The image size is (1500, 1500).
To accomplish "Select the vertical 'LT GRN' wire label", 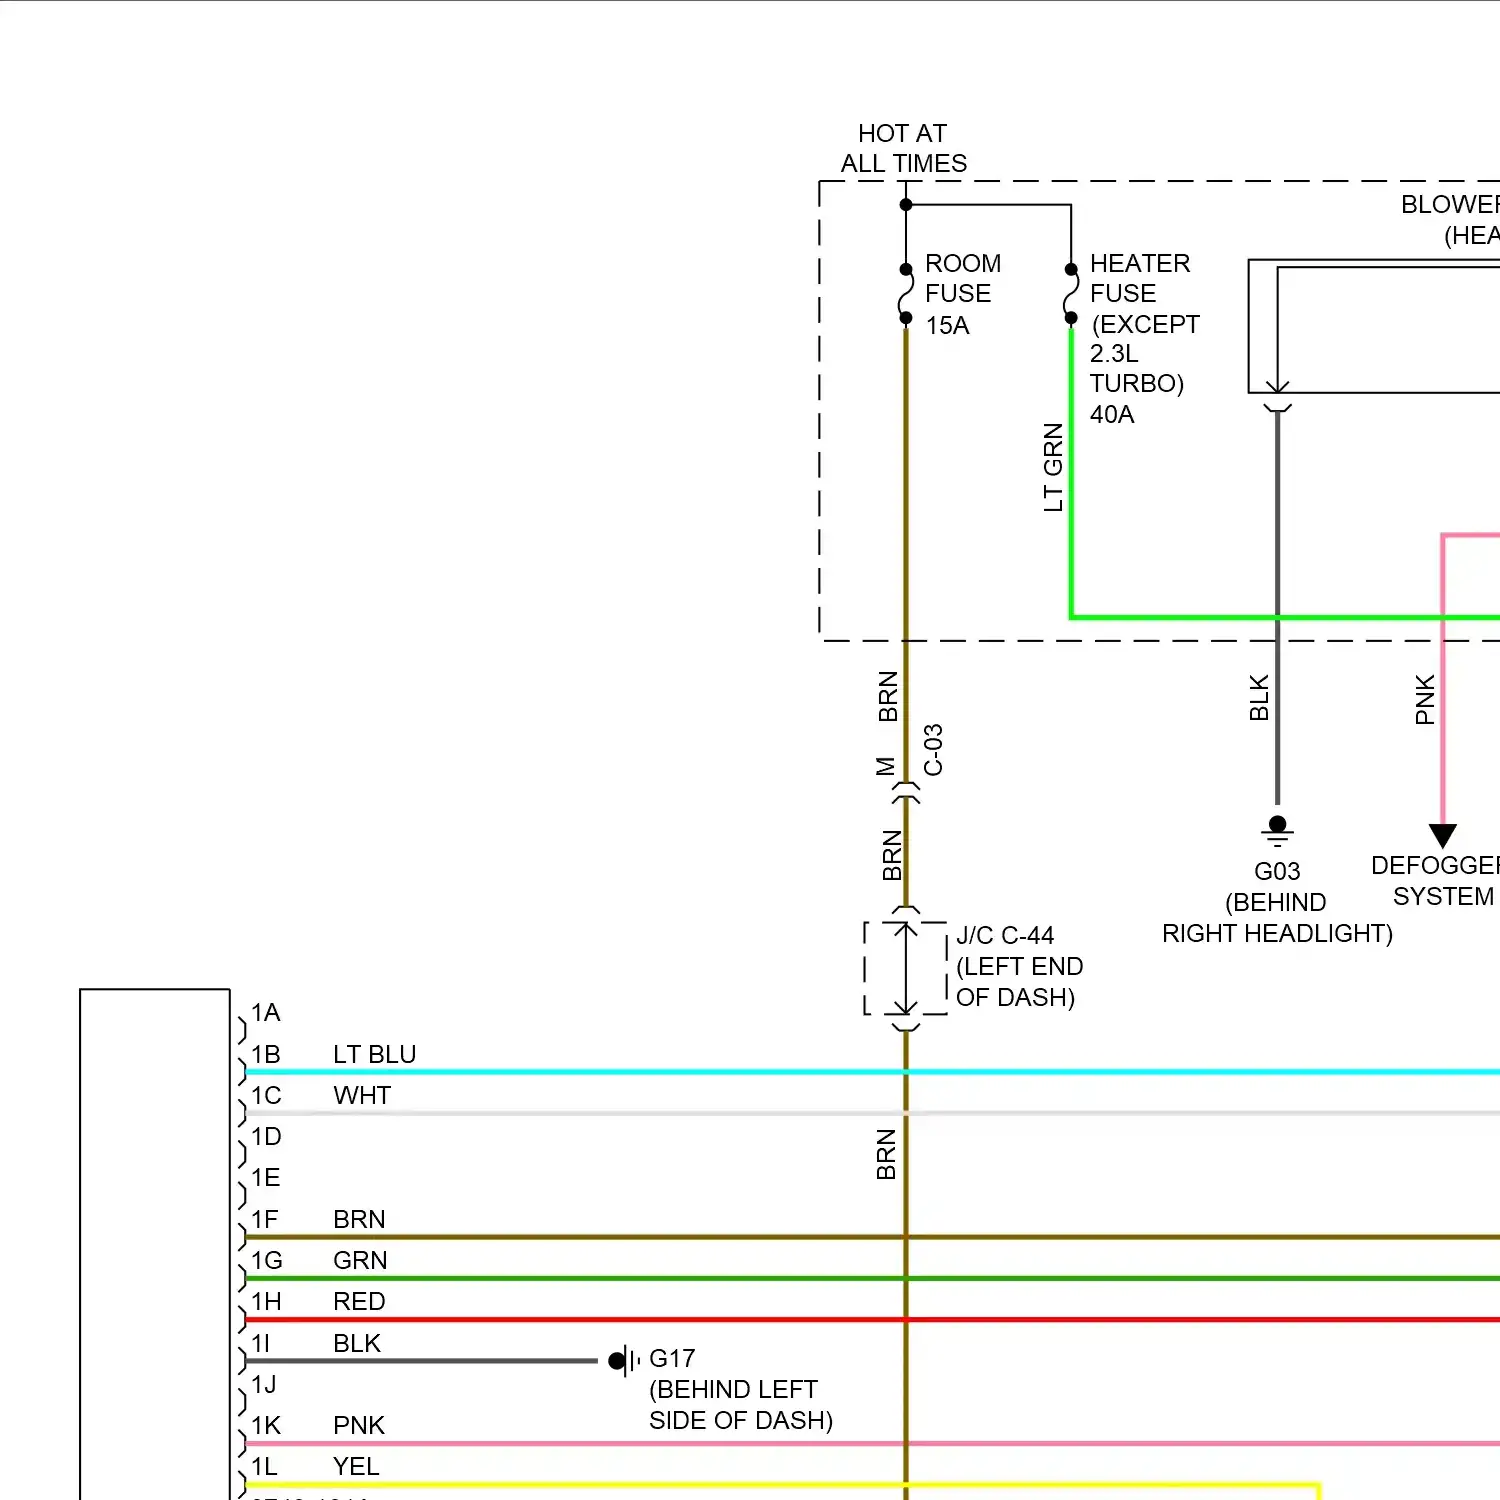I will 1053,467.
